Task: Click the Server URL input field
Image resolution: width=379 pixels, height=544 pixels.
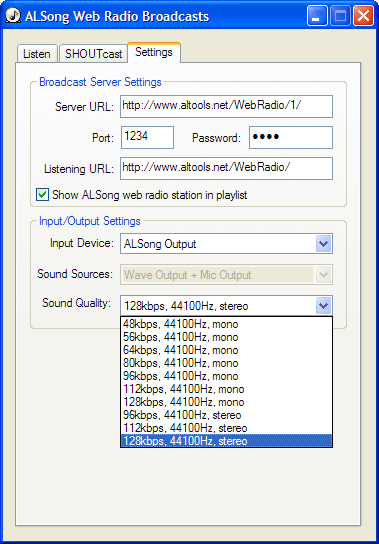Action: 226,107
